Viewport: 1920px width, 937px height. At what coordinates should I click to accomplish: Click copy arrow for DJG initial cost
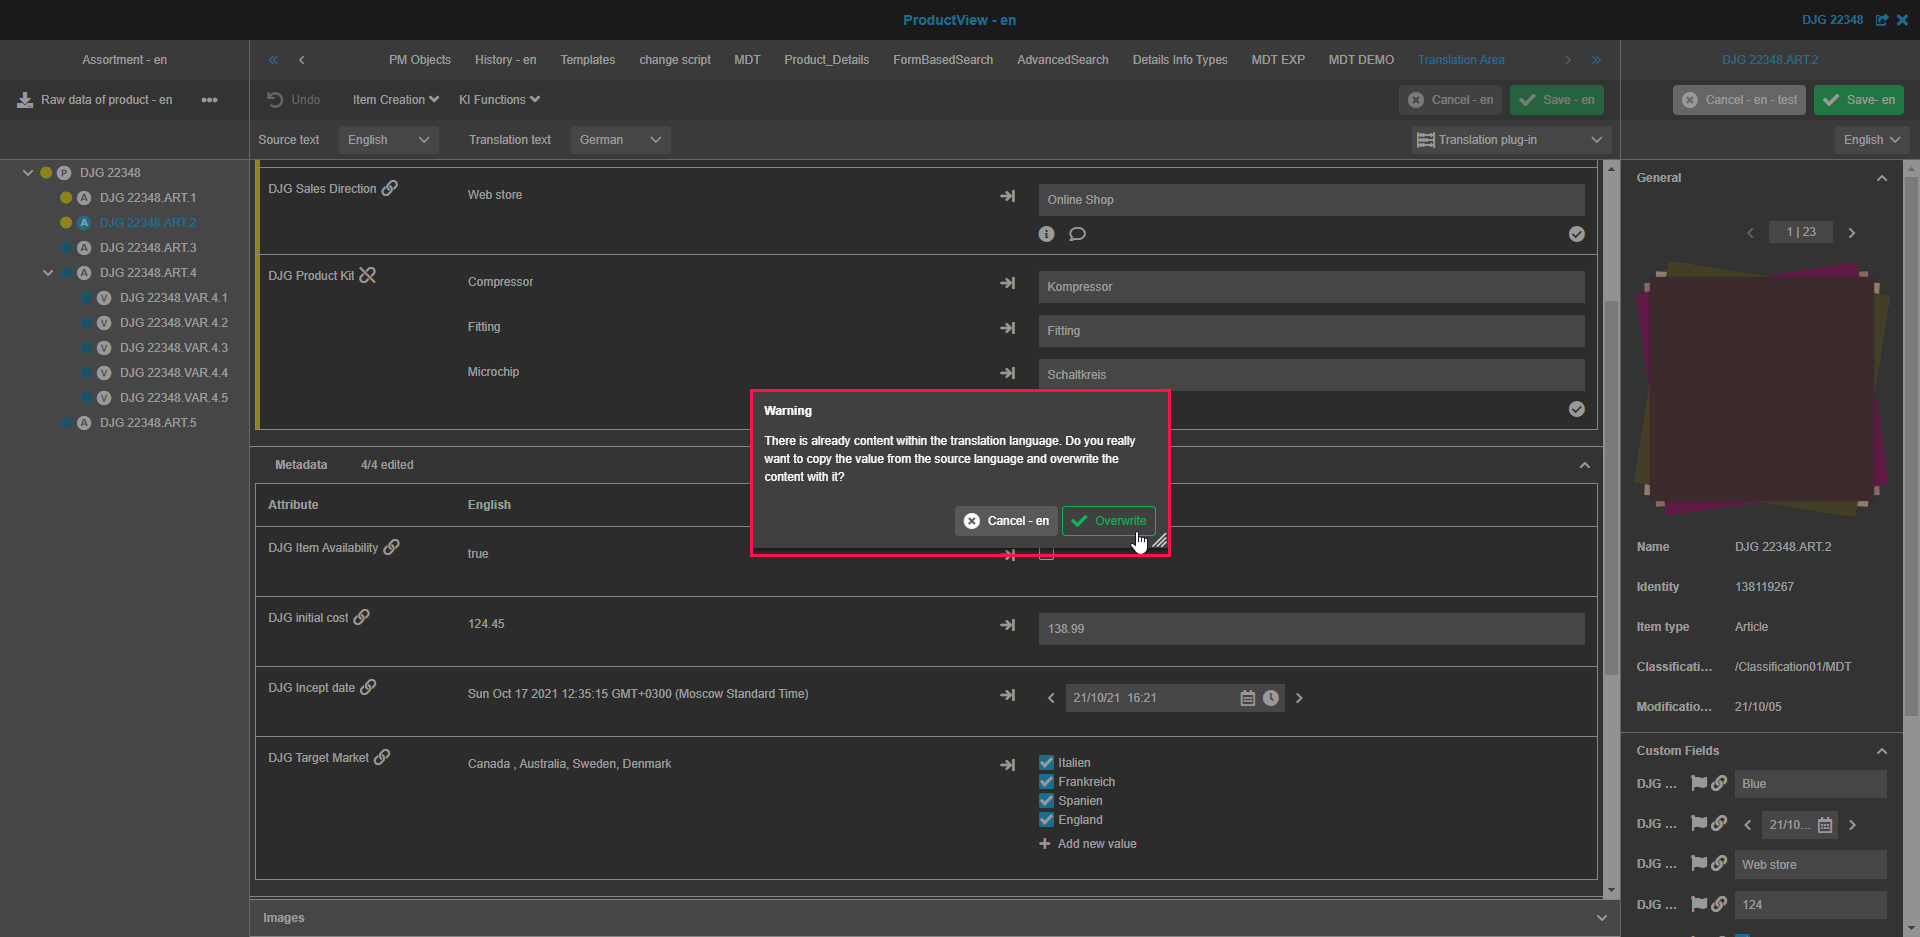(1007, 625)
